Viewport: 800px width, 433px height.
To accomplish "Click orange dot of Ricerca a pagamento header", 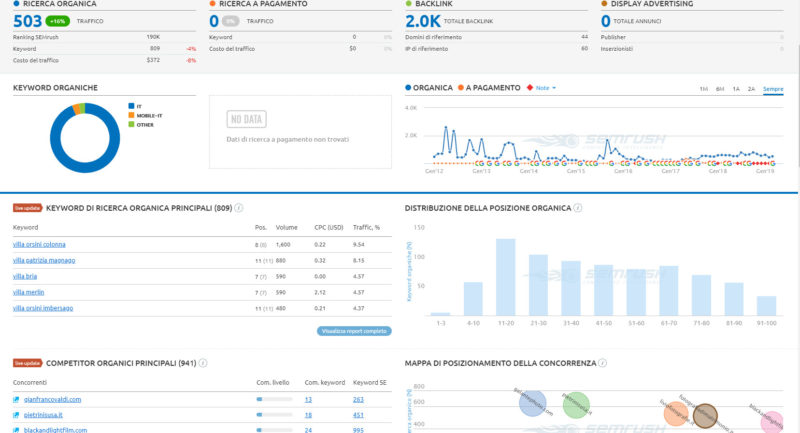I will point(212,4).
